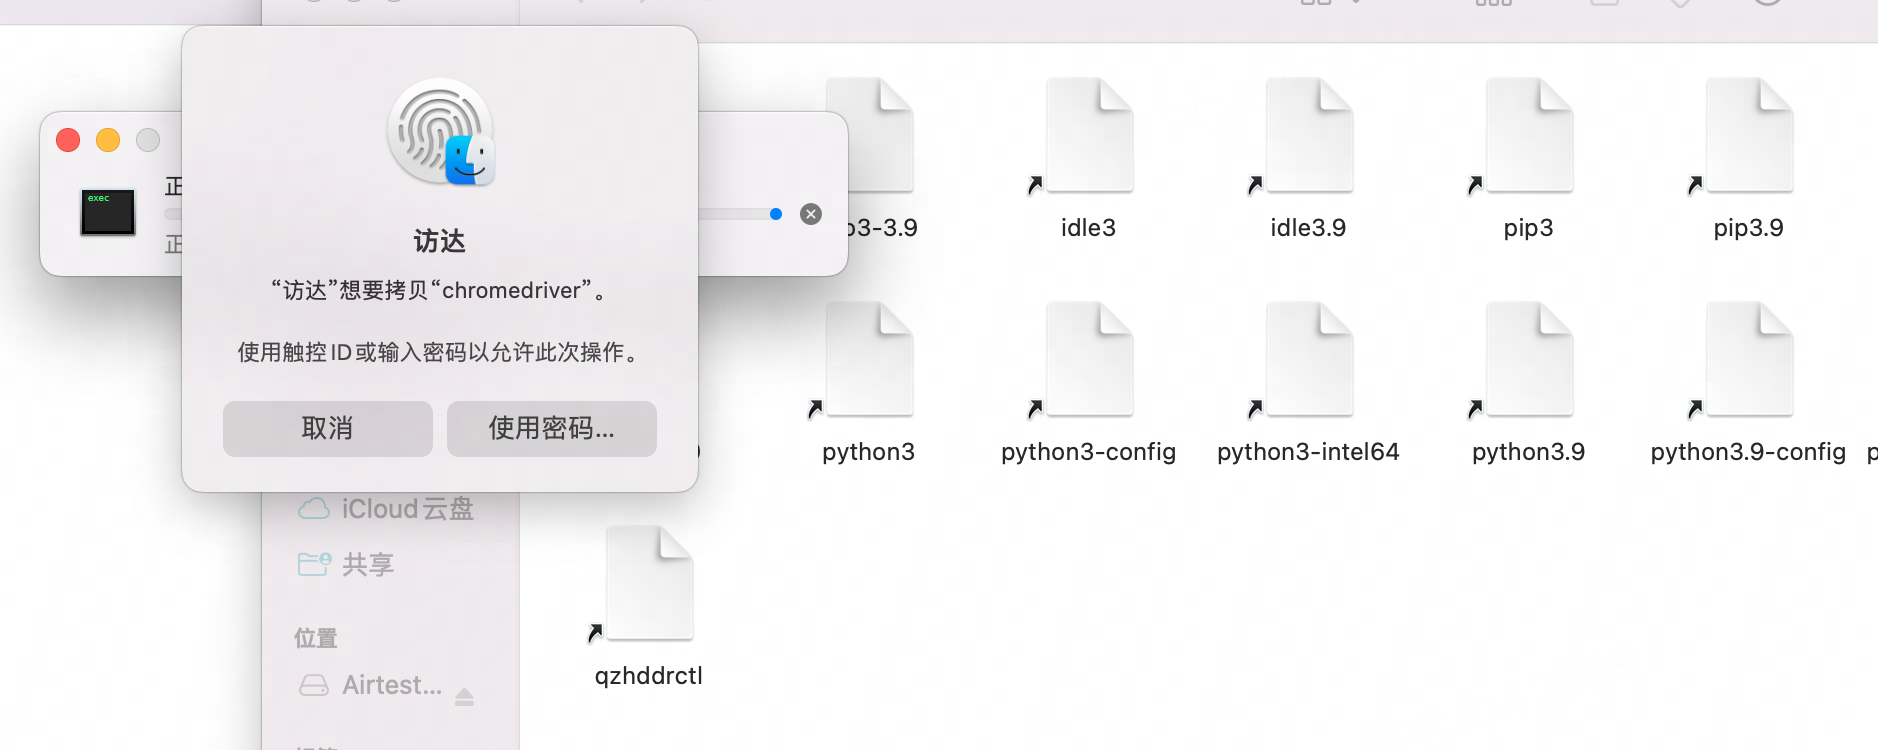Select the python3.9 file icon

click(1528, 361)
